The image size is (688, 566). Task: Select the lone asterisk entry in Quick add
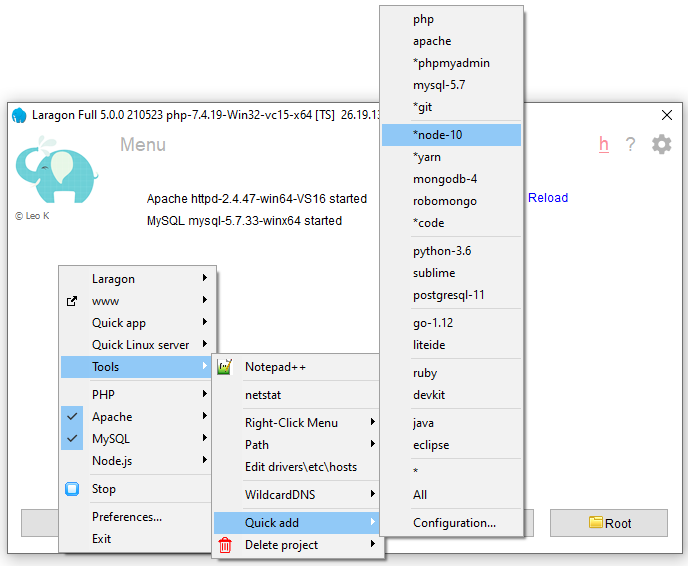(x=452, y=472)
